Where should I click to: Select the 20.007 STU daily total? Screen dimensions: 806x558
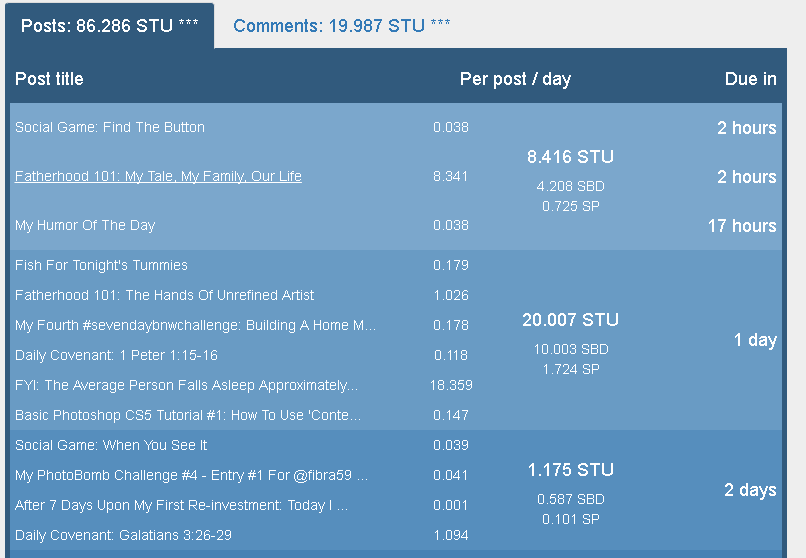(x=571, y=320)
